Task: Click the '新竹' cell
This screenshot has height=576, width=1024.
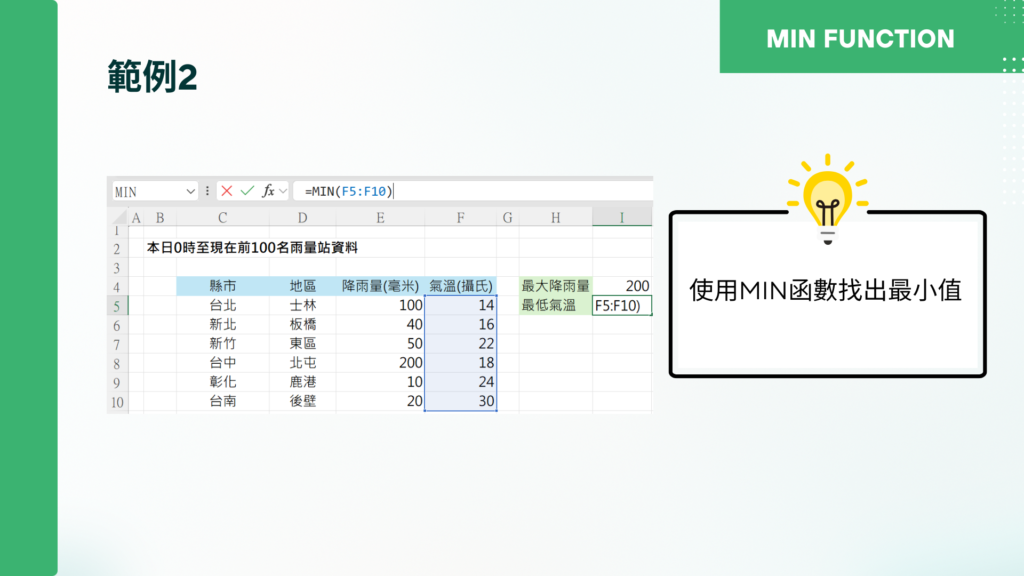Action: tap(223, 344)
